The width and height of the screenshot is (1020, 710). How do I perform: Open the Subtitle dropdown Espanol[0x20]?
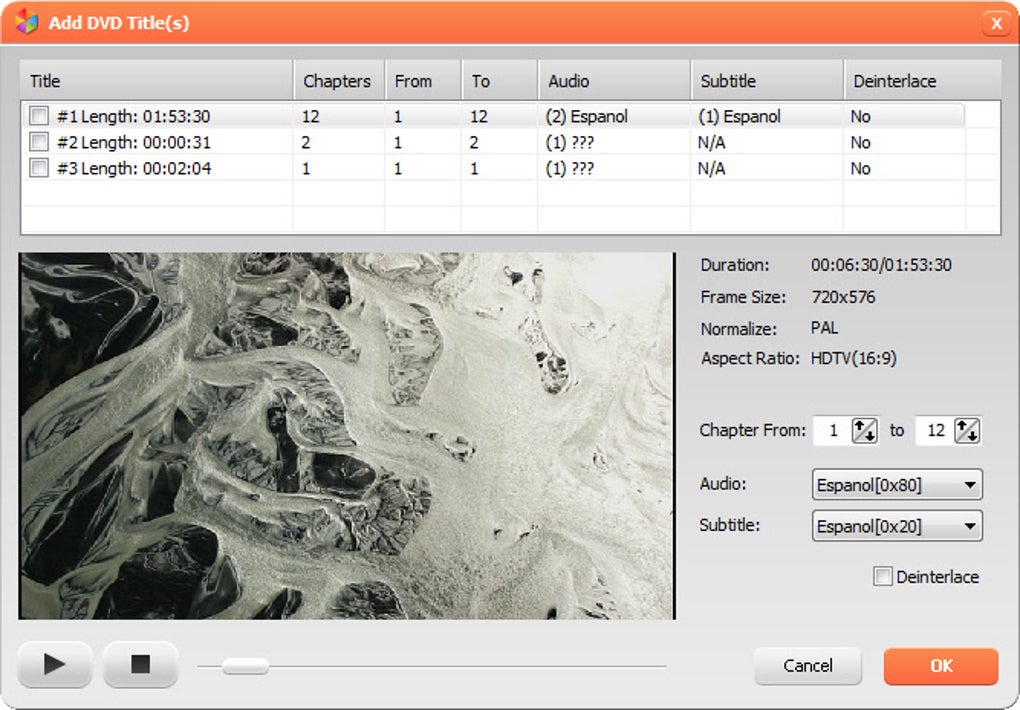pos(897,526)
